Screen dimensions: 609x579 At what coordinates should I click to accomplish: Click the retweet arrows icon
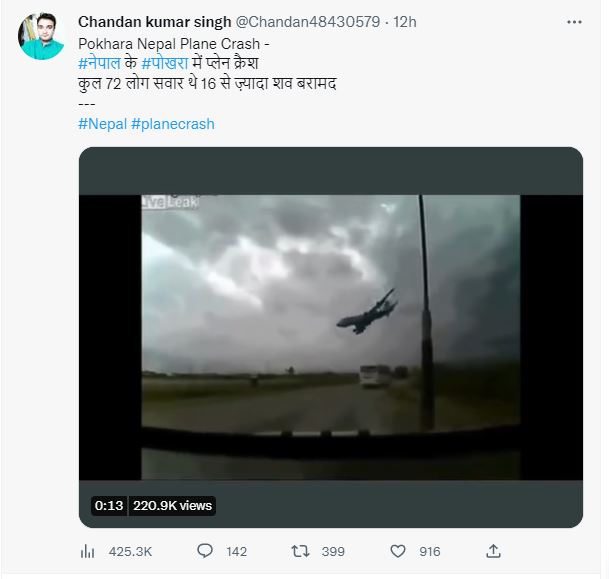(x=300, y=551)
